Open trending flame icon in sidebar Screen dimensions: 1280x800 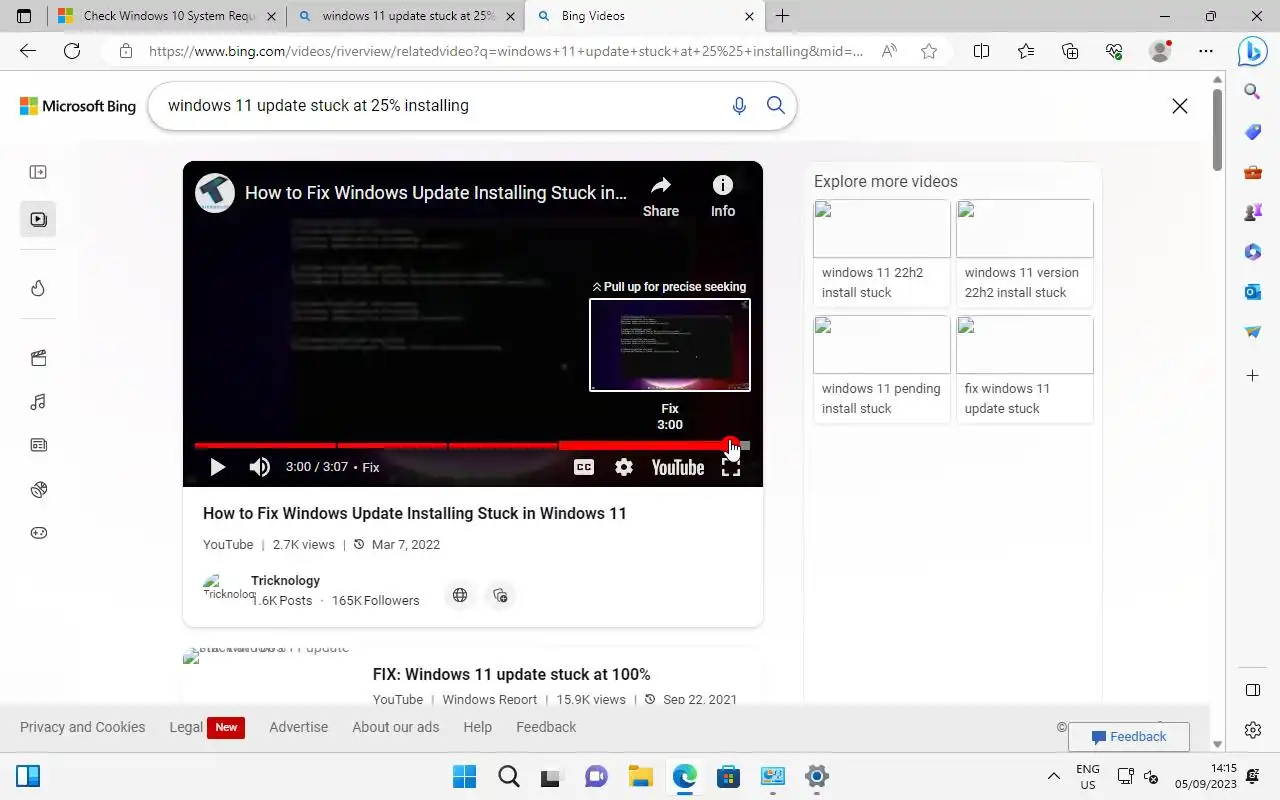coord(38,288)
